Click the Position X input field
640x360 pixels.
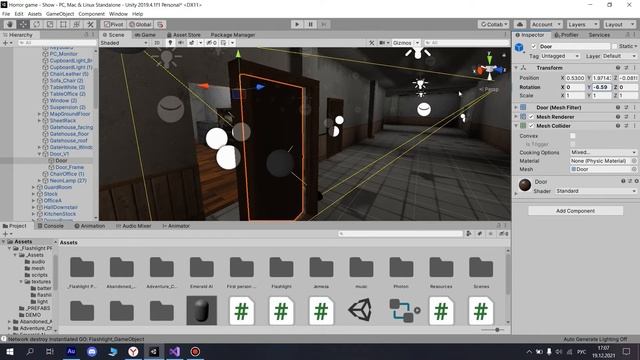pos(576,78)
